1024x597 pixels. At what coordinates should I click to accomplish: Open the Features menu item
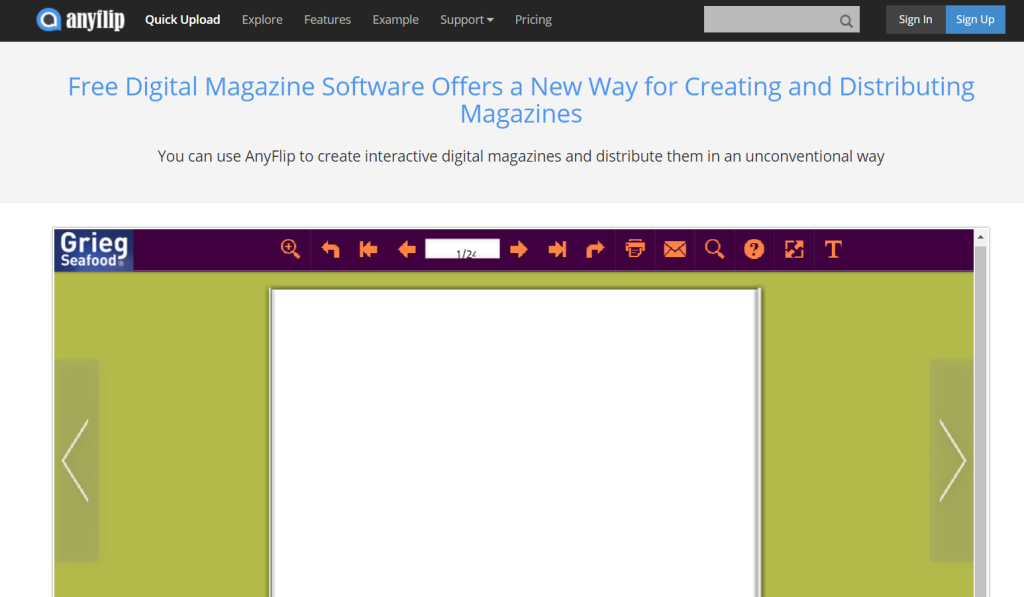(327, 19)
